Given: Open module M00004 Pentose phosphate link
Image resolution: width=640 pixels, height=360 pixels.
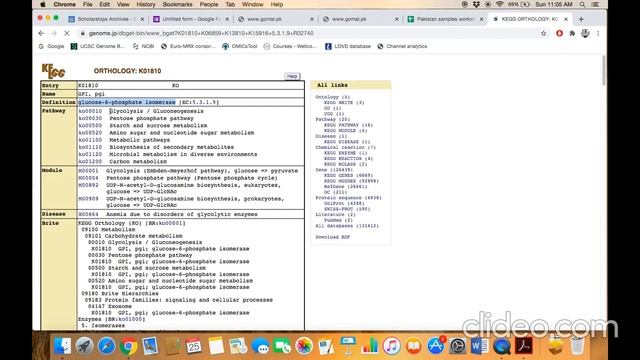Looking at the screenshot, I should point(89,178).
